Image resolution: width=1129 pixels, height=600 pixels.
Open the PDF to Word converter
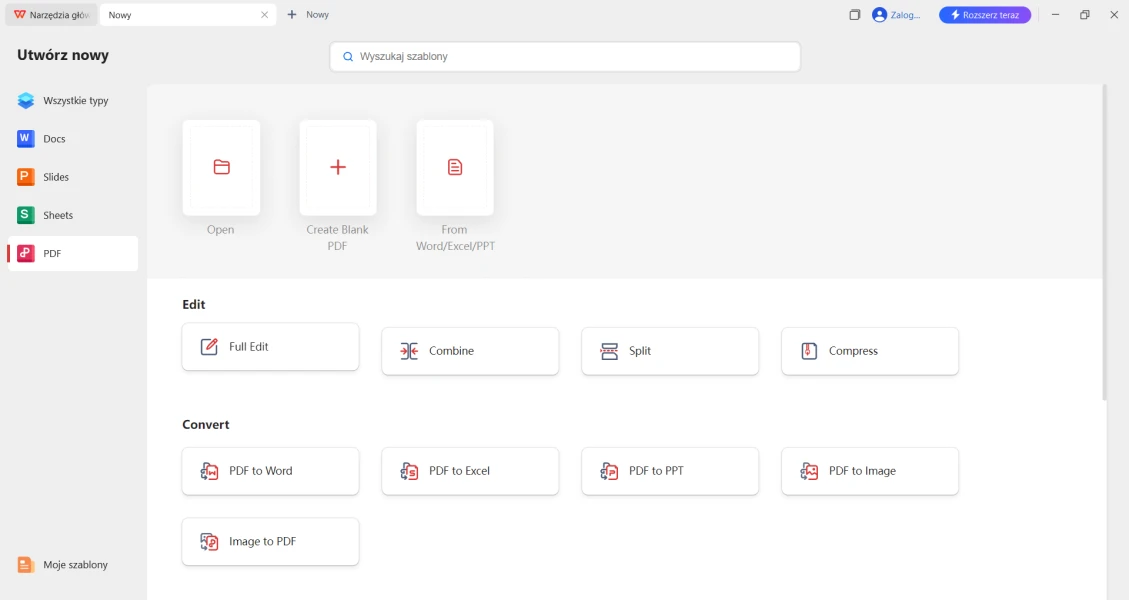270,471
